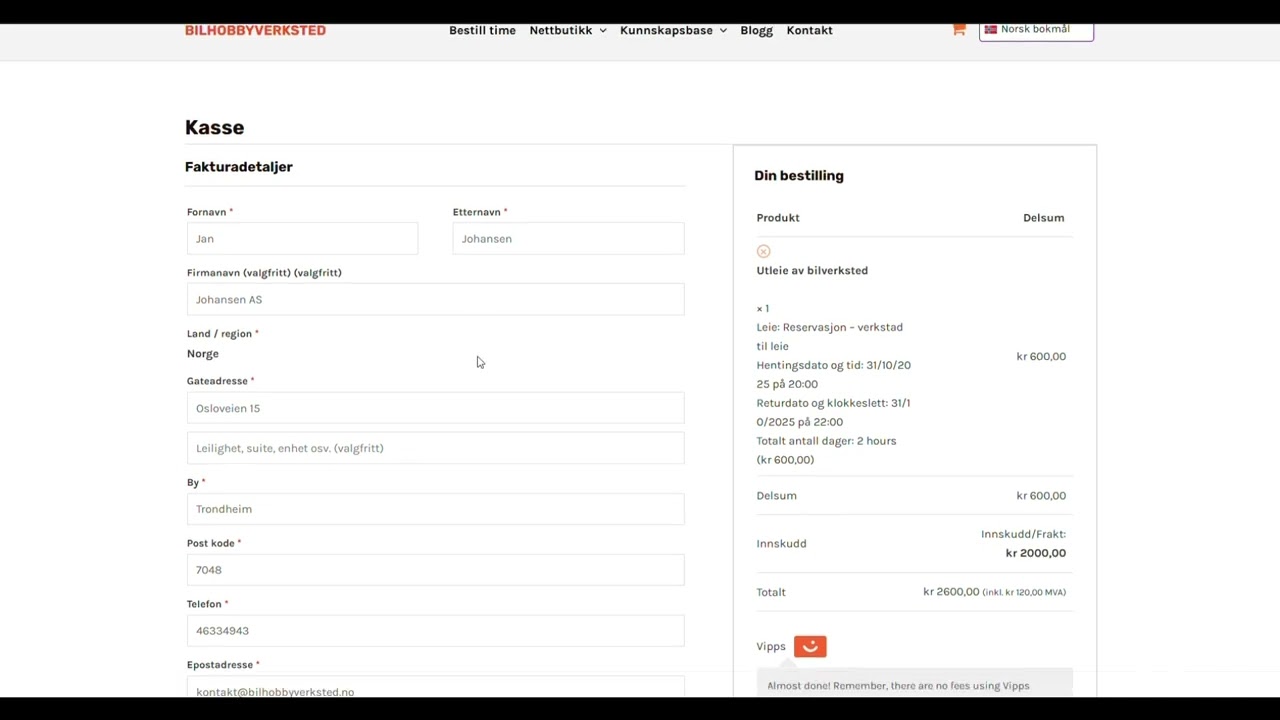Viewport: 1280px width, 720px height.
Task: Click the Etternavn field containing Johansen
Action: tap(568, 239)
